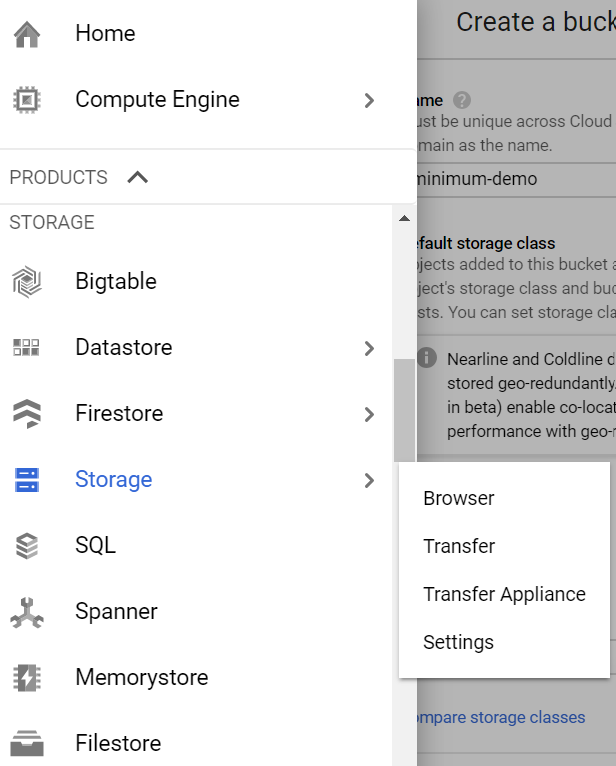
Task: Choose Transfer Appliance in the submenu
Action: pos(504,595)
